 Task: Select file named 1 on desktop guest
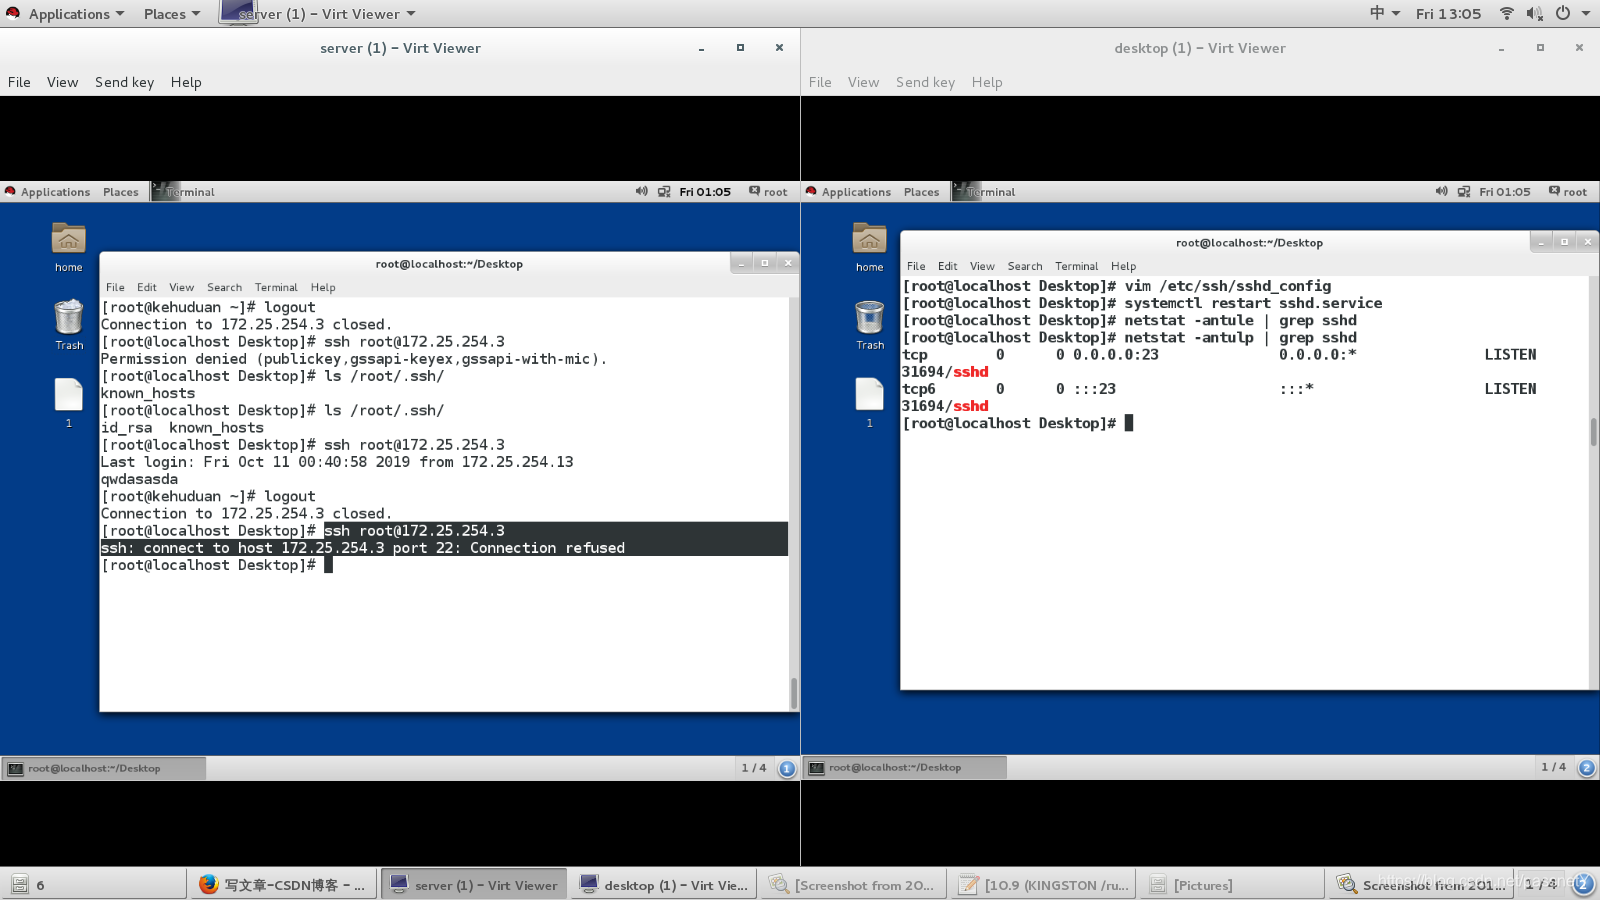pos(870,403)
